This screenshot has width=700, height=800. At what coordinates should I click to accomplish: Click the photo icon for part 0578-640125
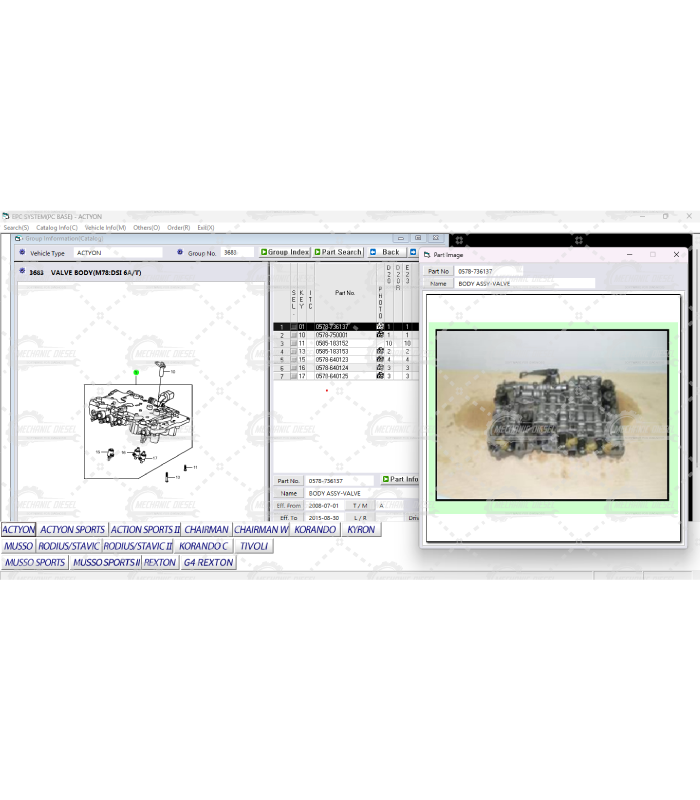380,376
